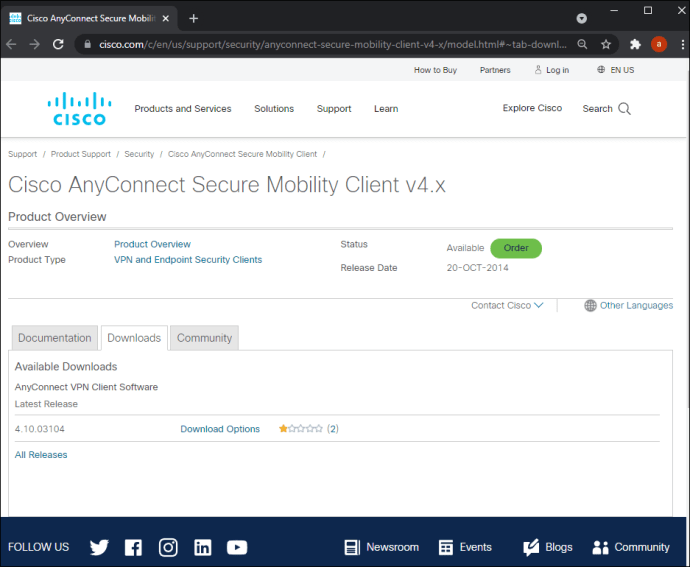Screen dimensions: 690x567
Task: Click the Blogs icon in footer
Action: 531,547
